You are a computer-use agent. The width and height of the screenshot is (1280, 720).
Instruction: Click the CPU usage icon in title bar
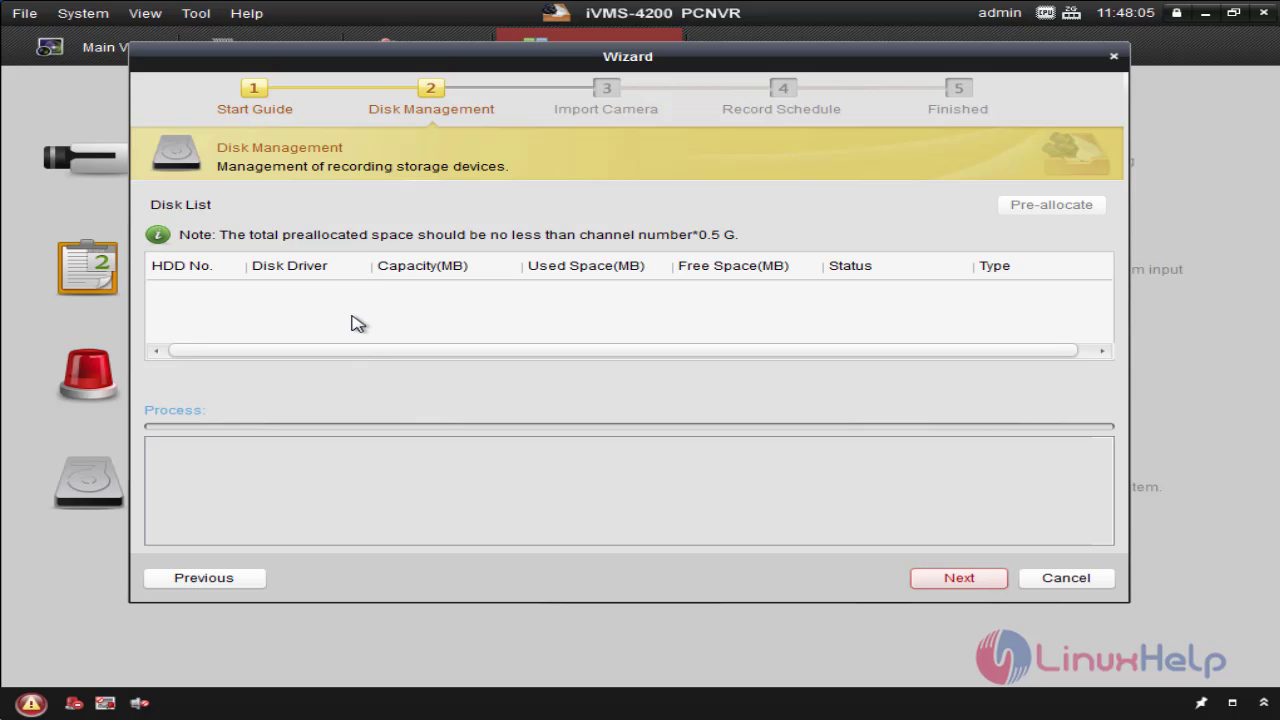pos(1046,13)
